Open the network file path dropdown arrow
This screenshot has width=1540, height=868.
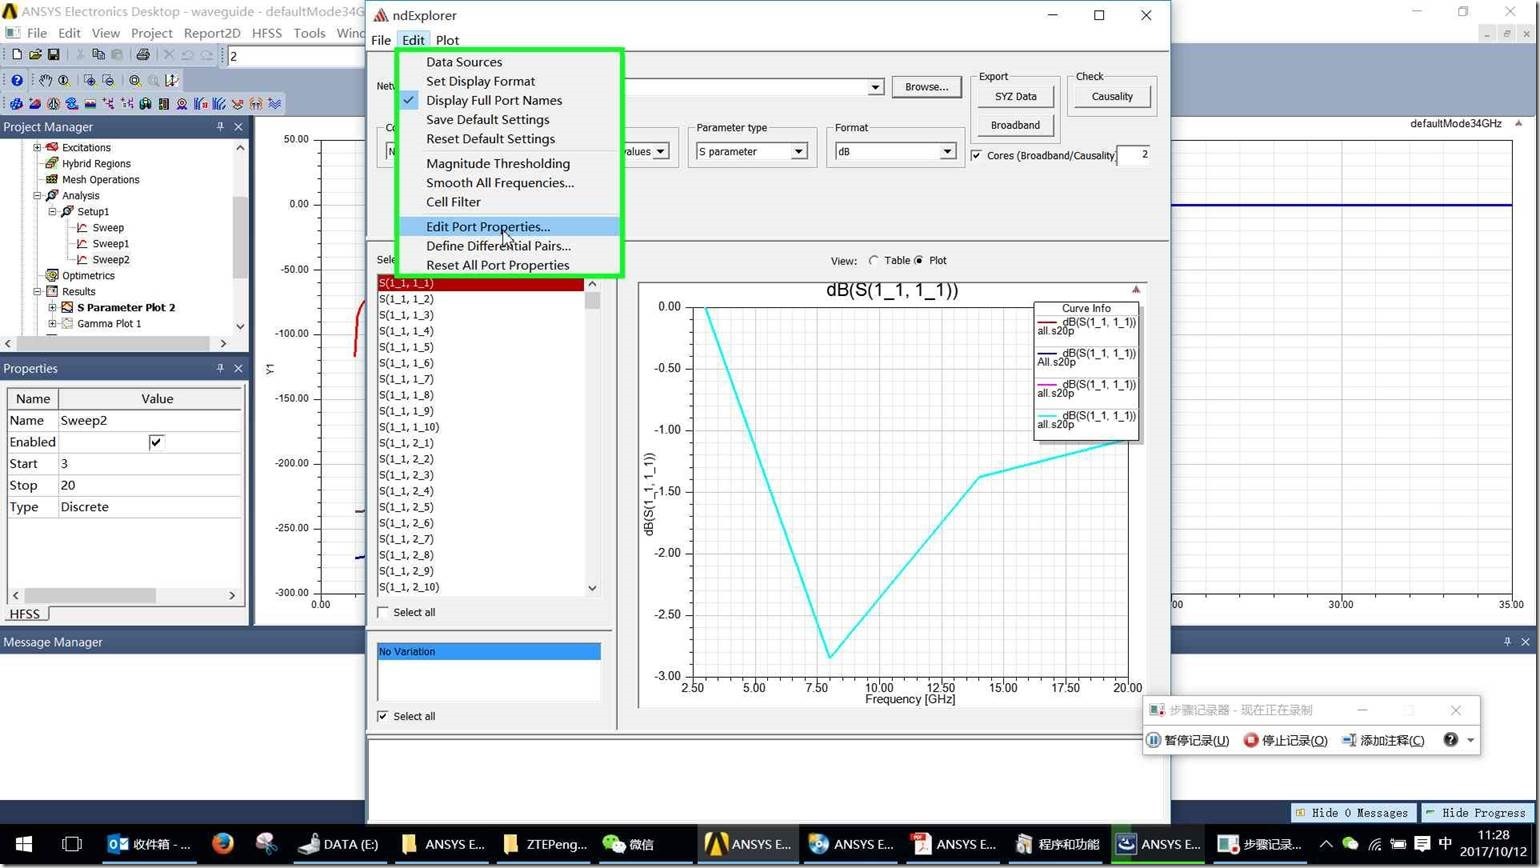[875, 87]
